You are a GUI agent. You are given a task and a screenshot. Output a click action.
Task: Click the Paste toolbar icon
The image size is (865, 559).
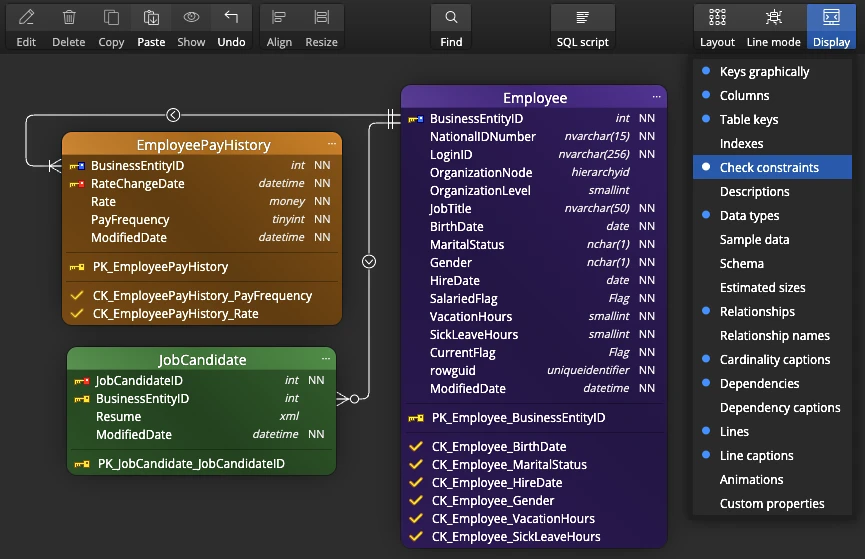(151, 18)
